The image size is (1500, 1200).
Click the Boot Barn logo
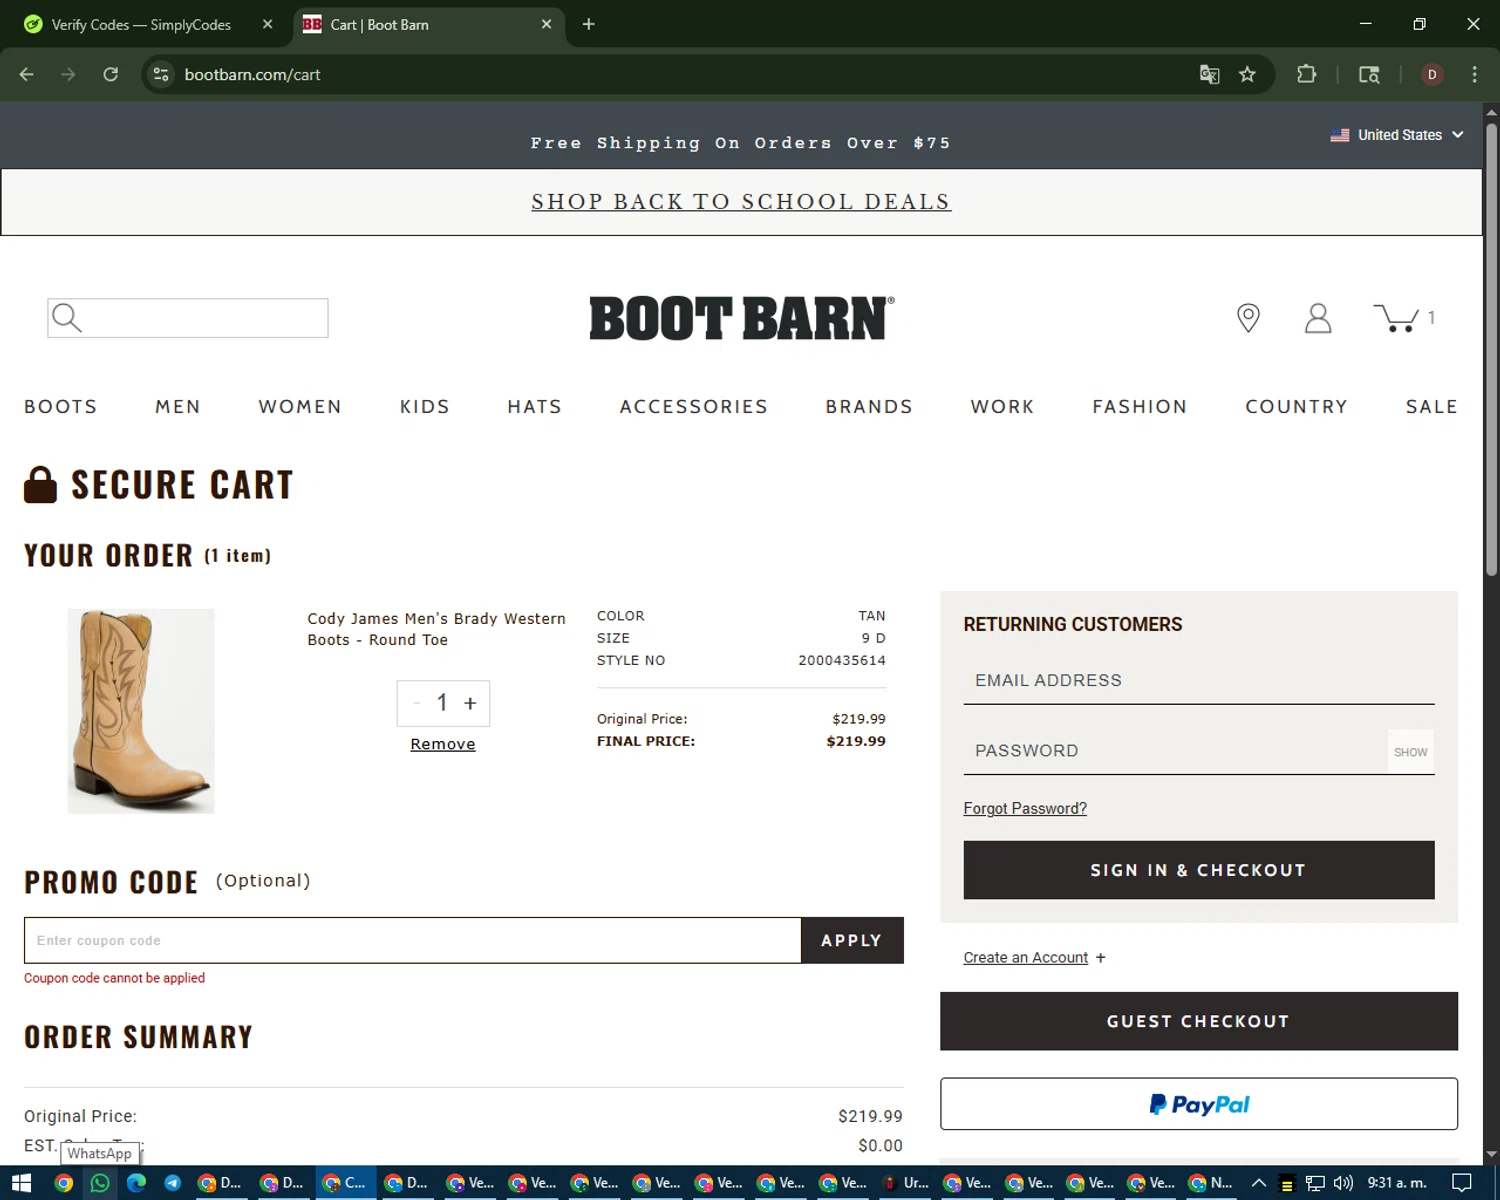(x=742, y=318)
